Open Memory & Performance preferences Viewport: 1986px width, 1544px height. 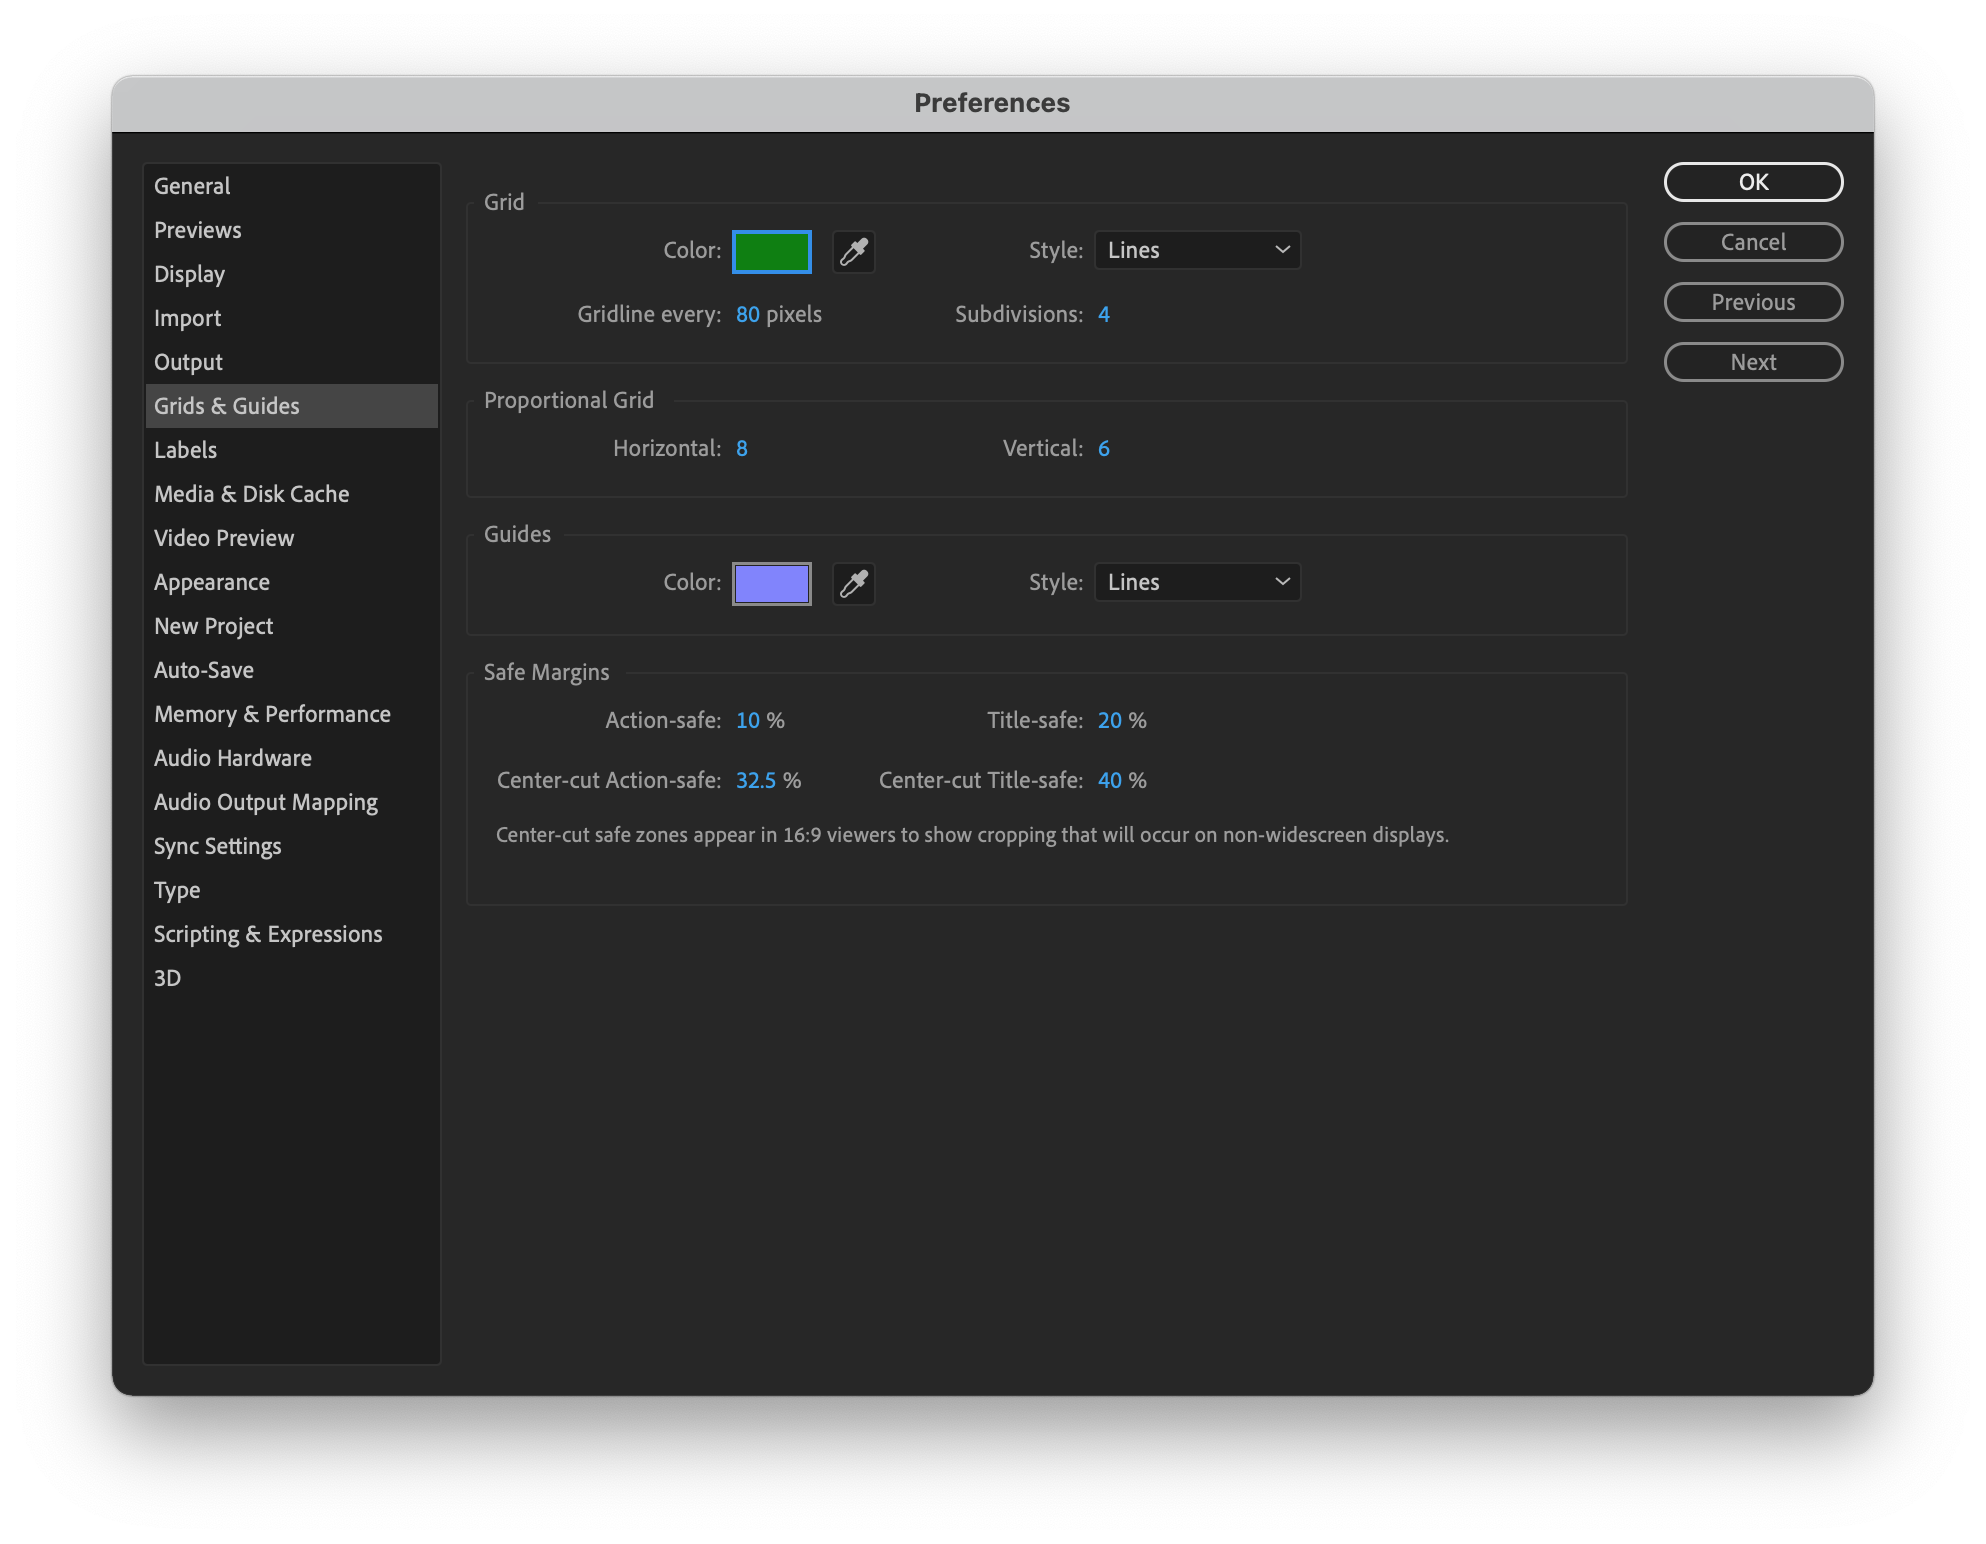coord(292,714)
